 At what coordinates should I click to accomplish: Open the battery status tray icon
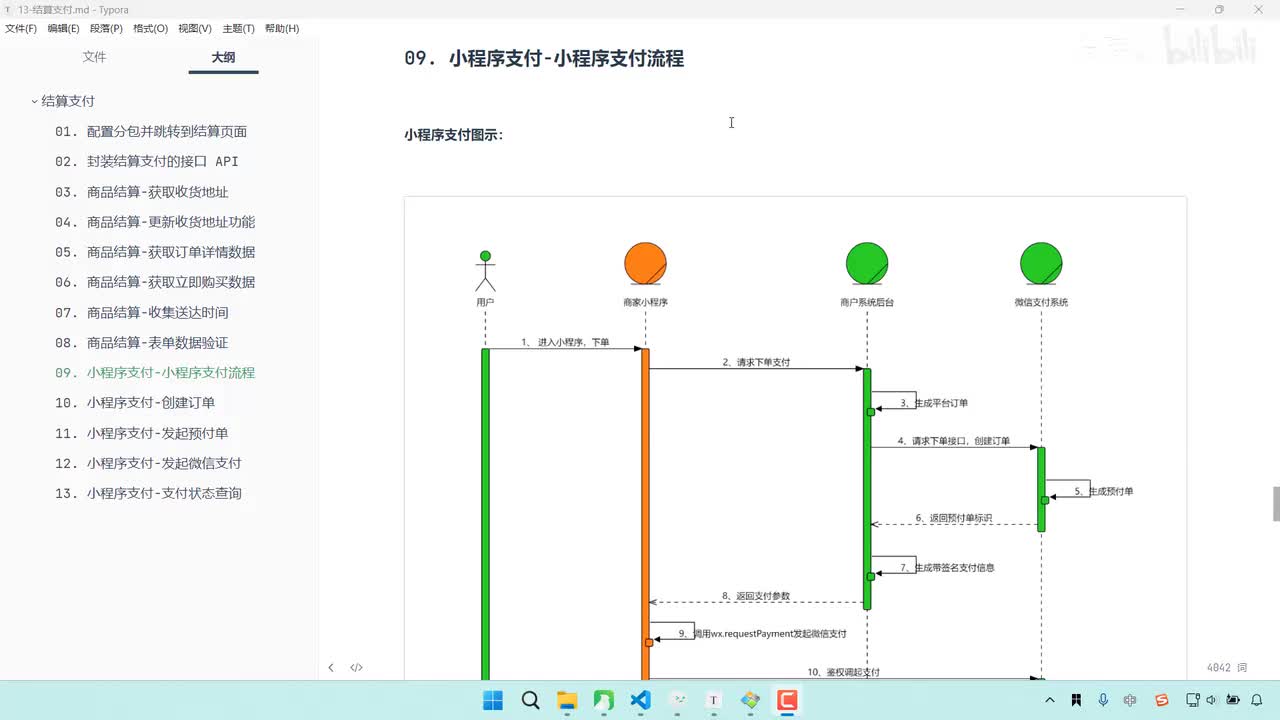pyautogui.click(x=1234, y=700)
